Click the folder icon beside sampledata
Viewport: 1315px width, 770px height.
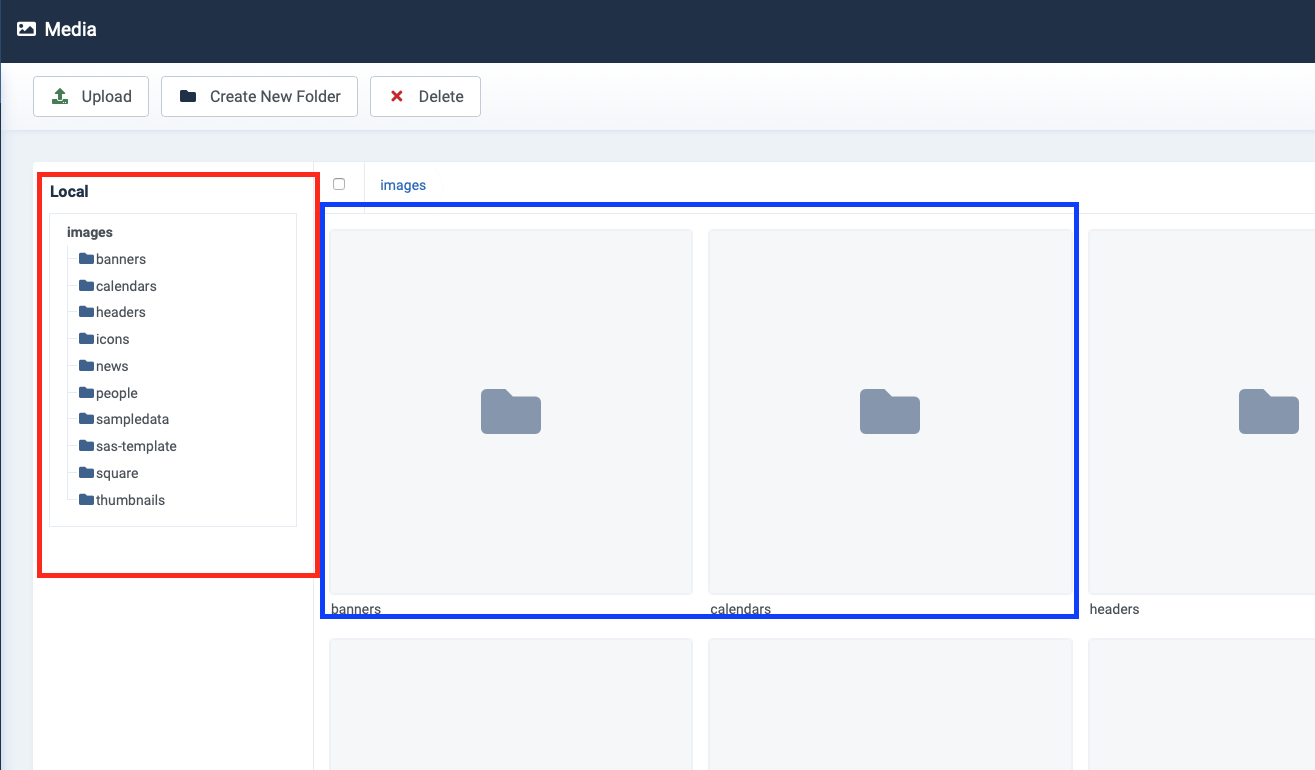point(86,419)
